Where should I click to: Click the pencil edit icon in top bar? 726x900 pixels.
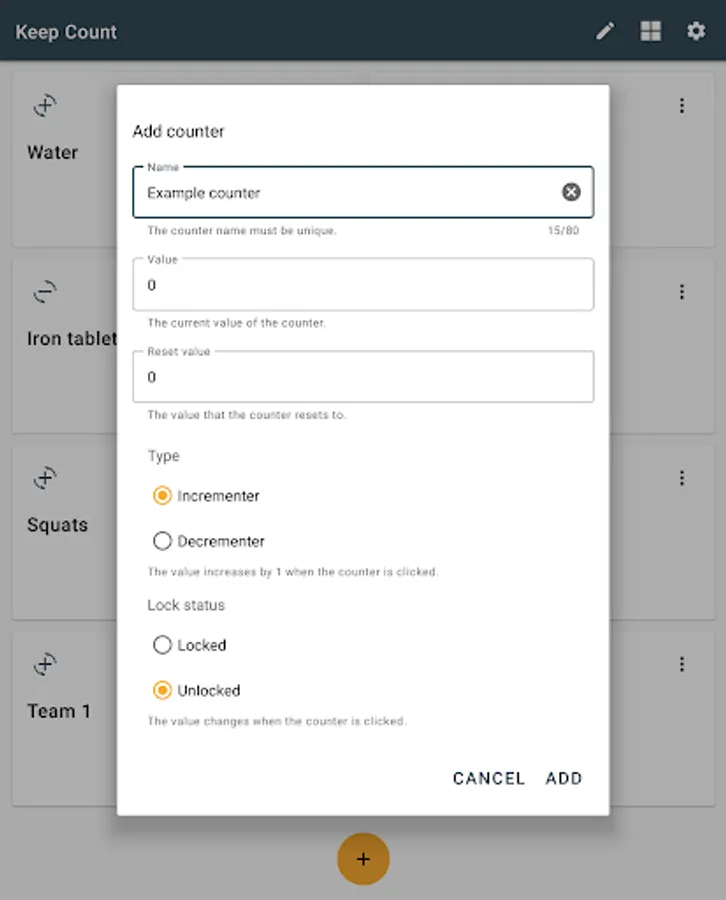pos(604,31)
